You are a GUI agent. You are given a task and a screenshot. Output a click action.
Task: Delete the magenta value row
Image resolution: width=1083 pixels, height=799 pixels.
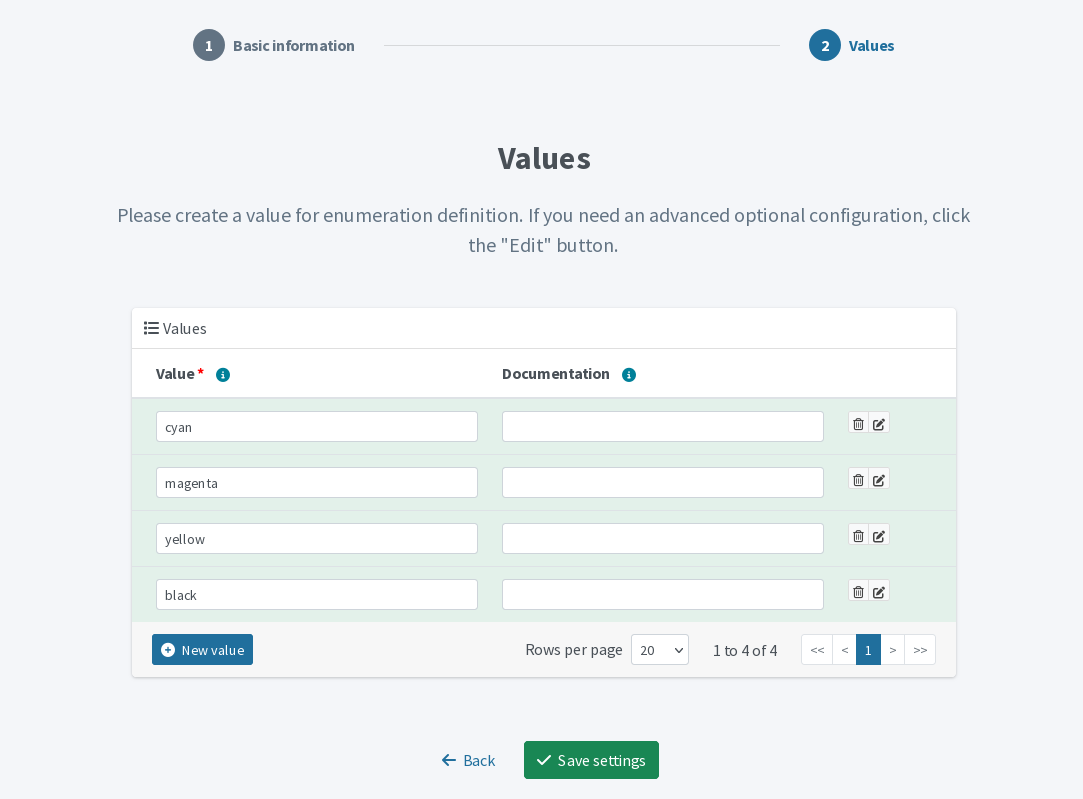click(857, 479)
